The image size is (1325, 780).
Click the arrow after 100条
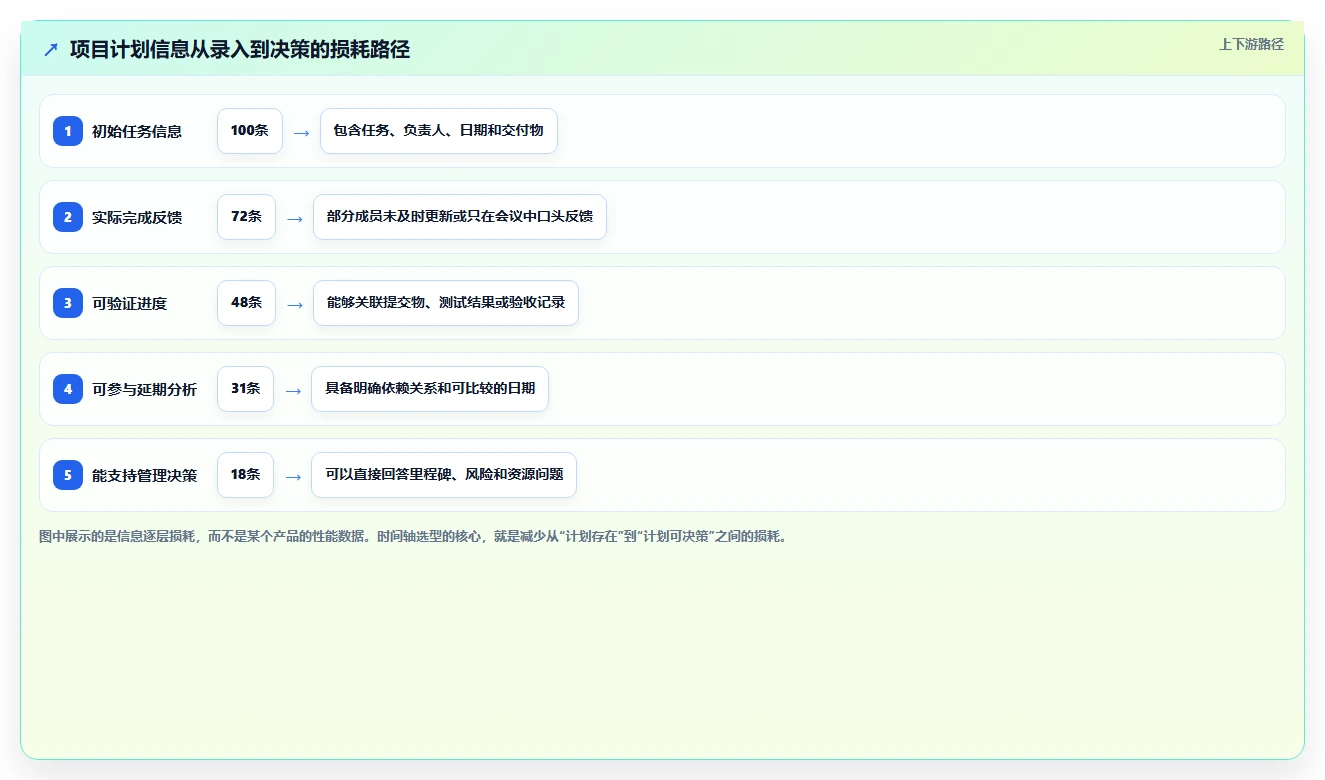coord(301,132)
